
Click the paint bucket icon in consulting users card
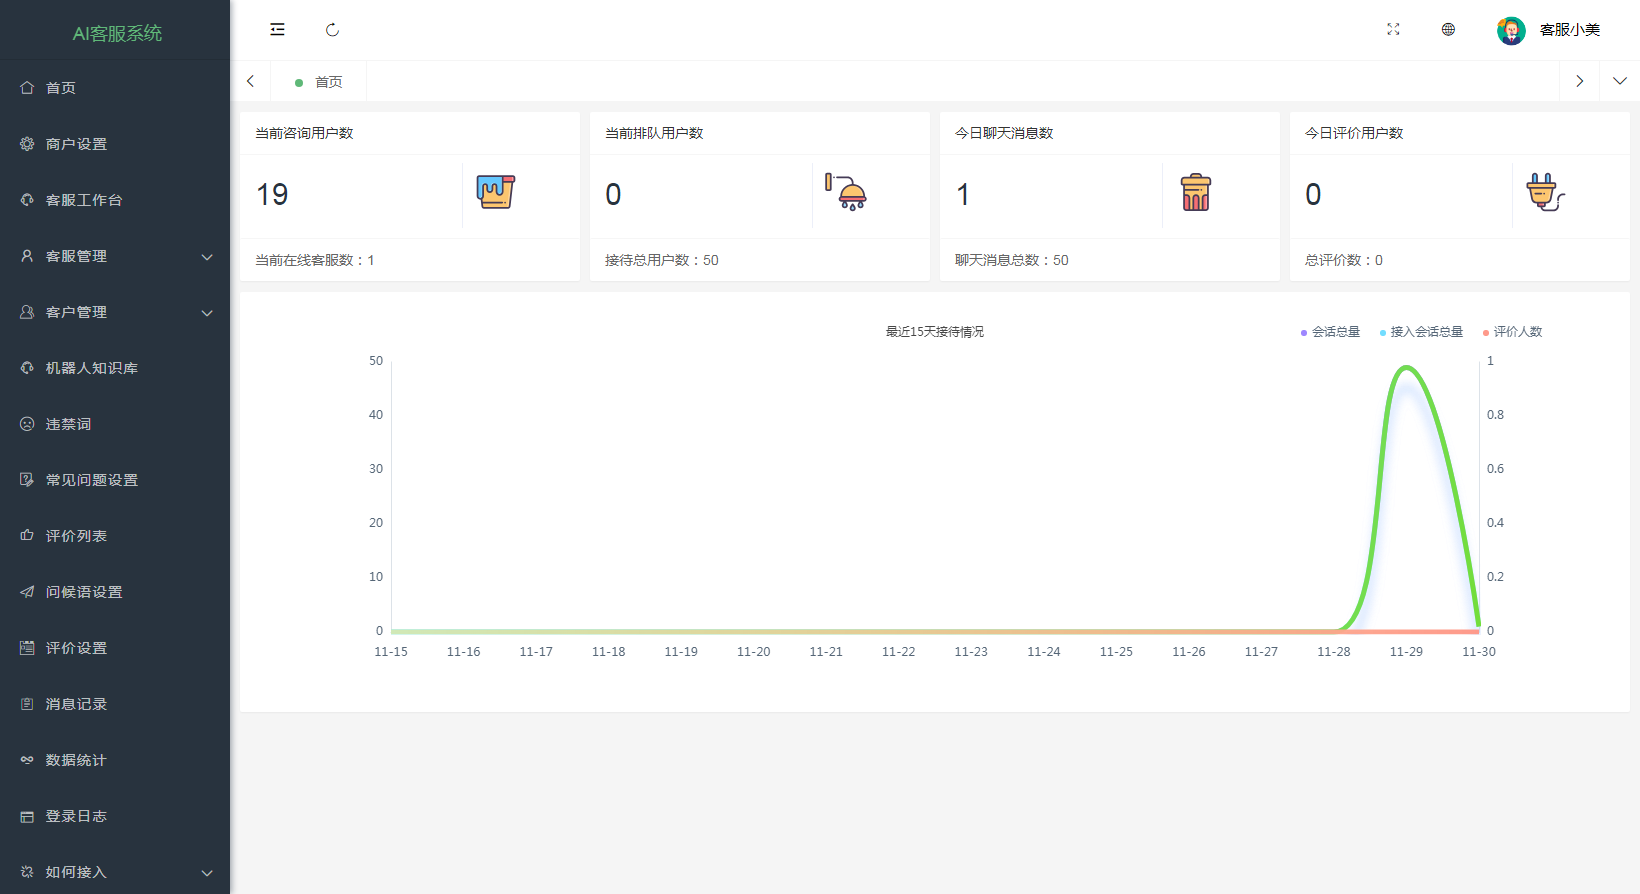click(495, 192)
